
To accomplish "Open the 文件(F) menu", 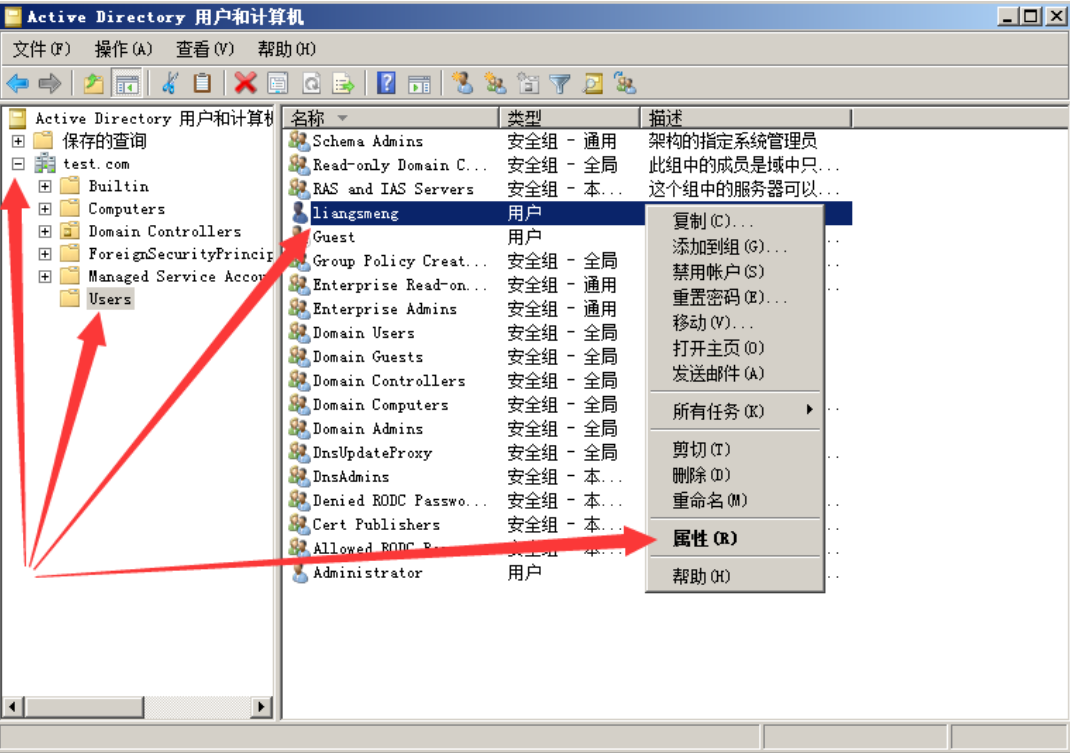I will pyautogui.click(x=41, y=49).
